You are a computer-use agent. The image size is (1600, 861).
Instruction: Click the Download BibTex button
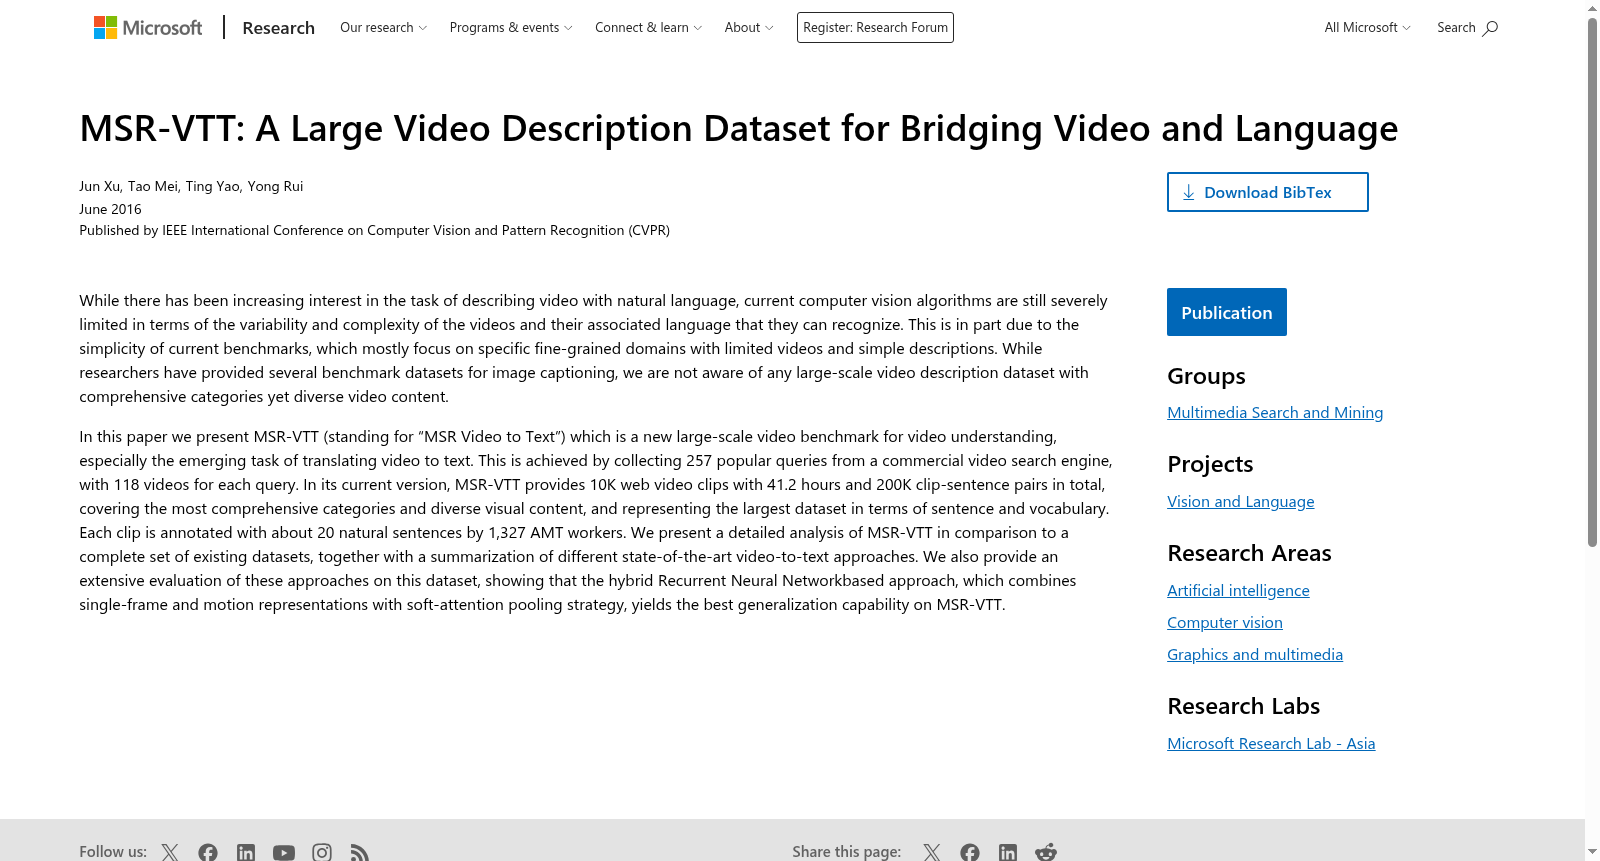tap(1268, 192)
